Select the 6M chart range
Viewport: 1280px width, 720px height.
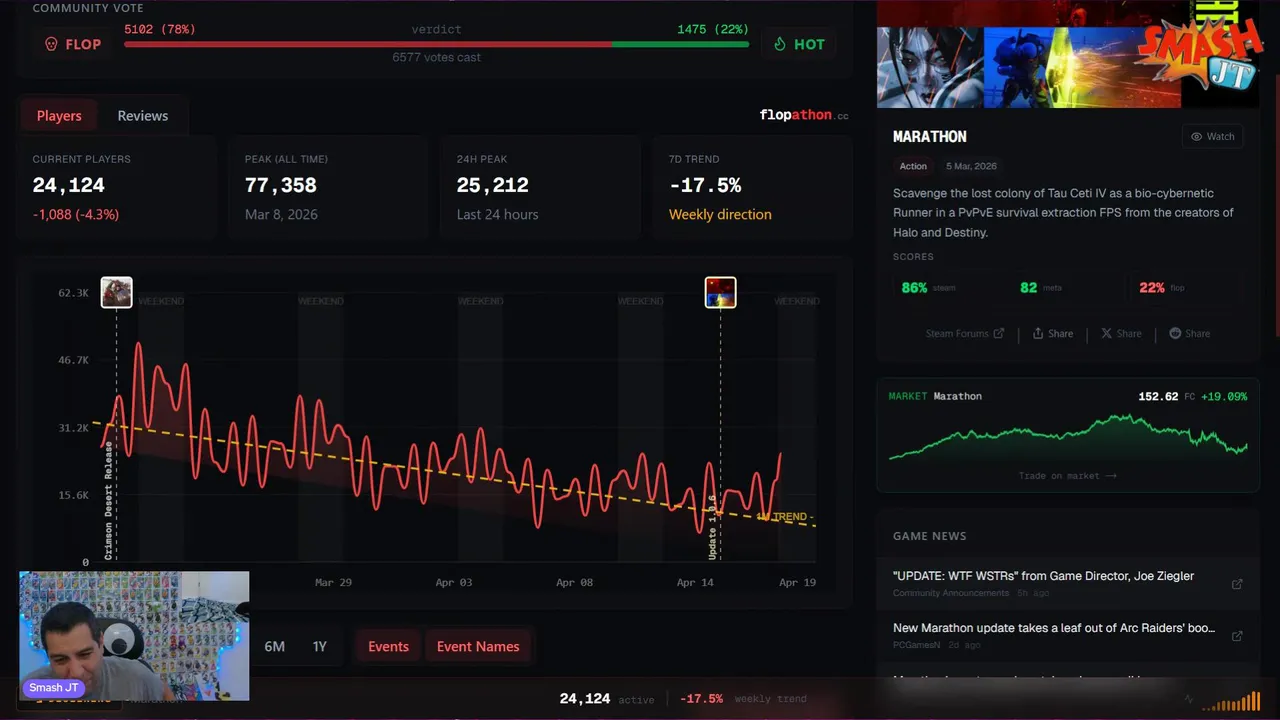click(274, 646)
